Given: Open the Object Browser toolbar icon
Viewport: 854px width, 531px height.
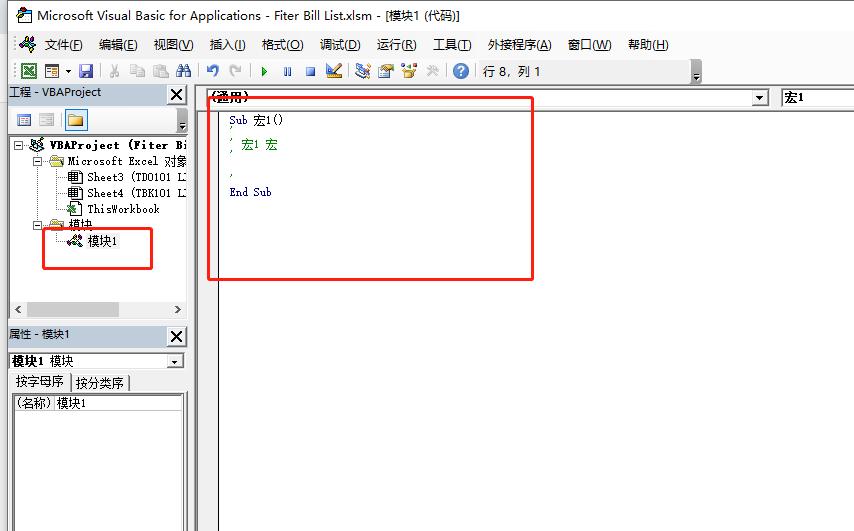Looking at the screenshot, I should pyautogui.click(x=409, y=71).
